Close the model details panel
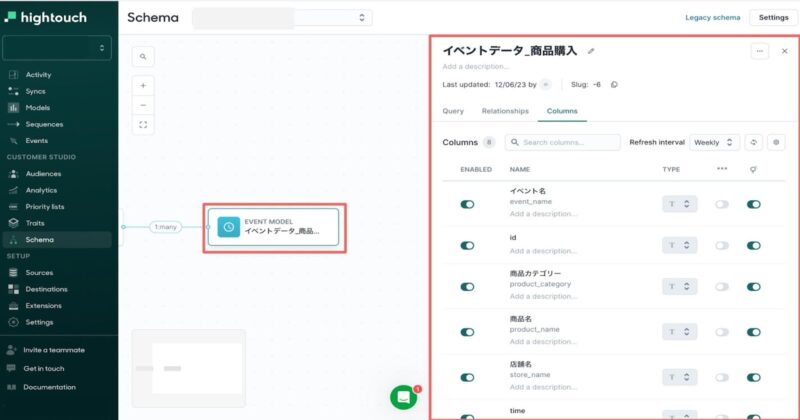 [x=784, y=51]
